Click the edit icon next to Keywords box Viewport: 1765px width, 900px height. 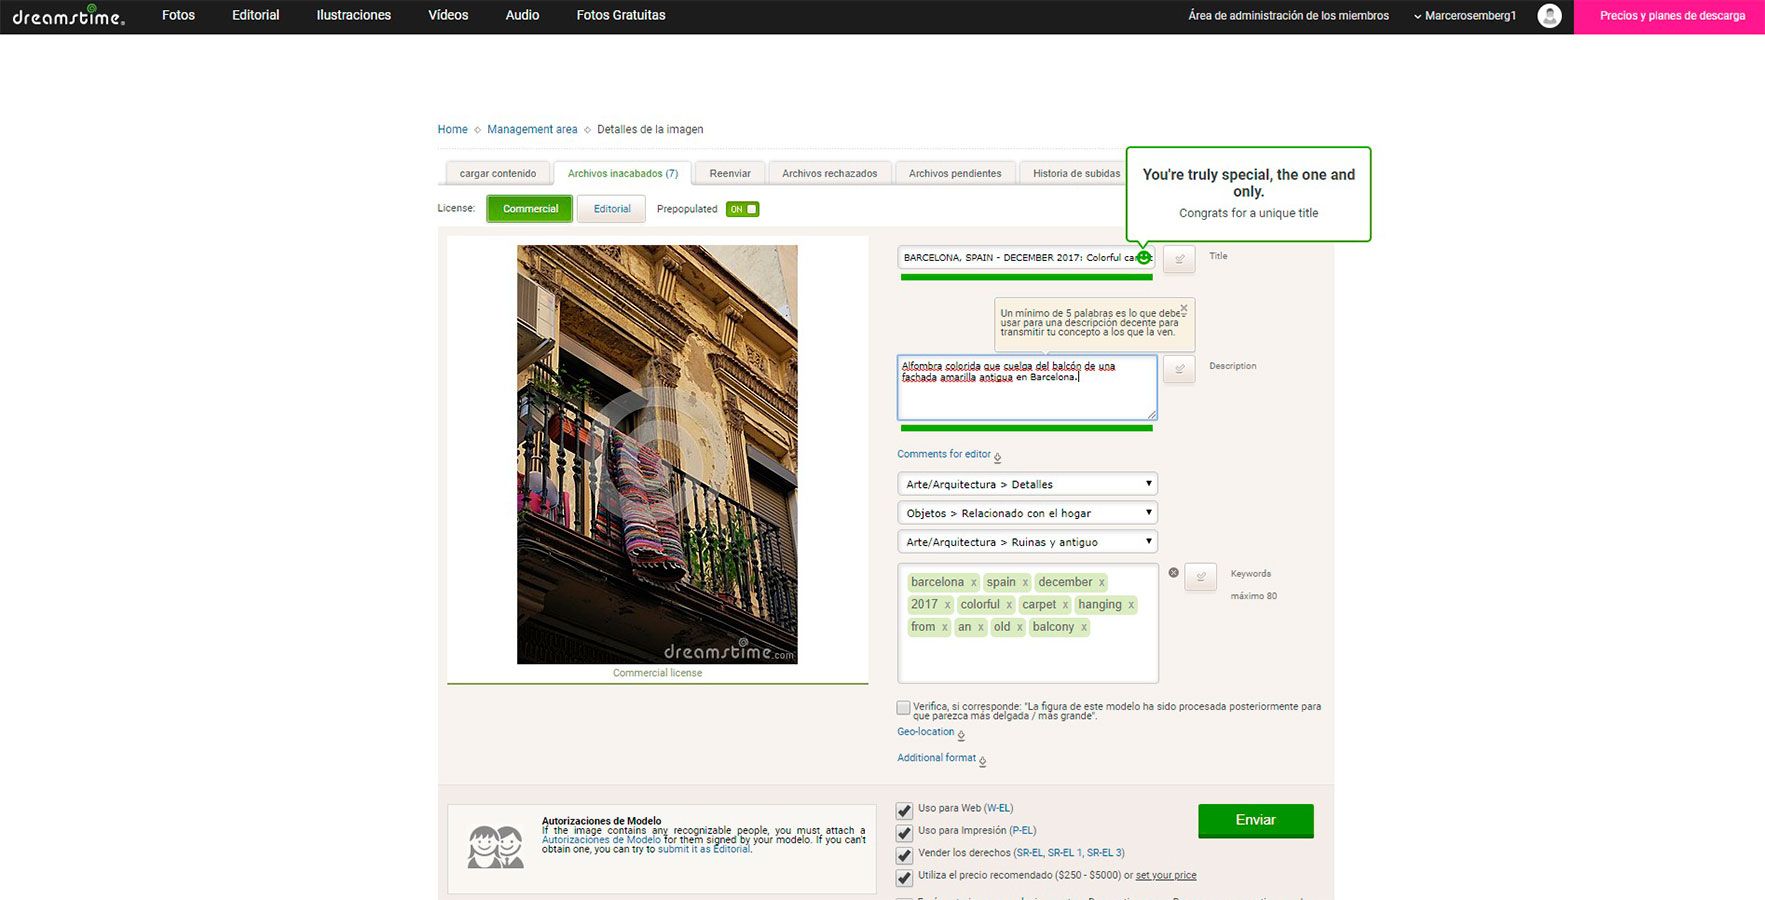click(x=1200, y=576)
